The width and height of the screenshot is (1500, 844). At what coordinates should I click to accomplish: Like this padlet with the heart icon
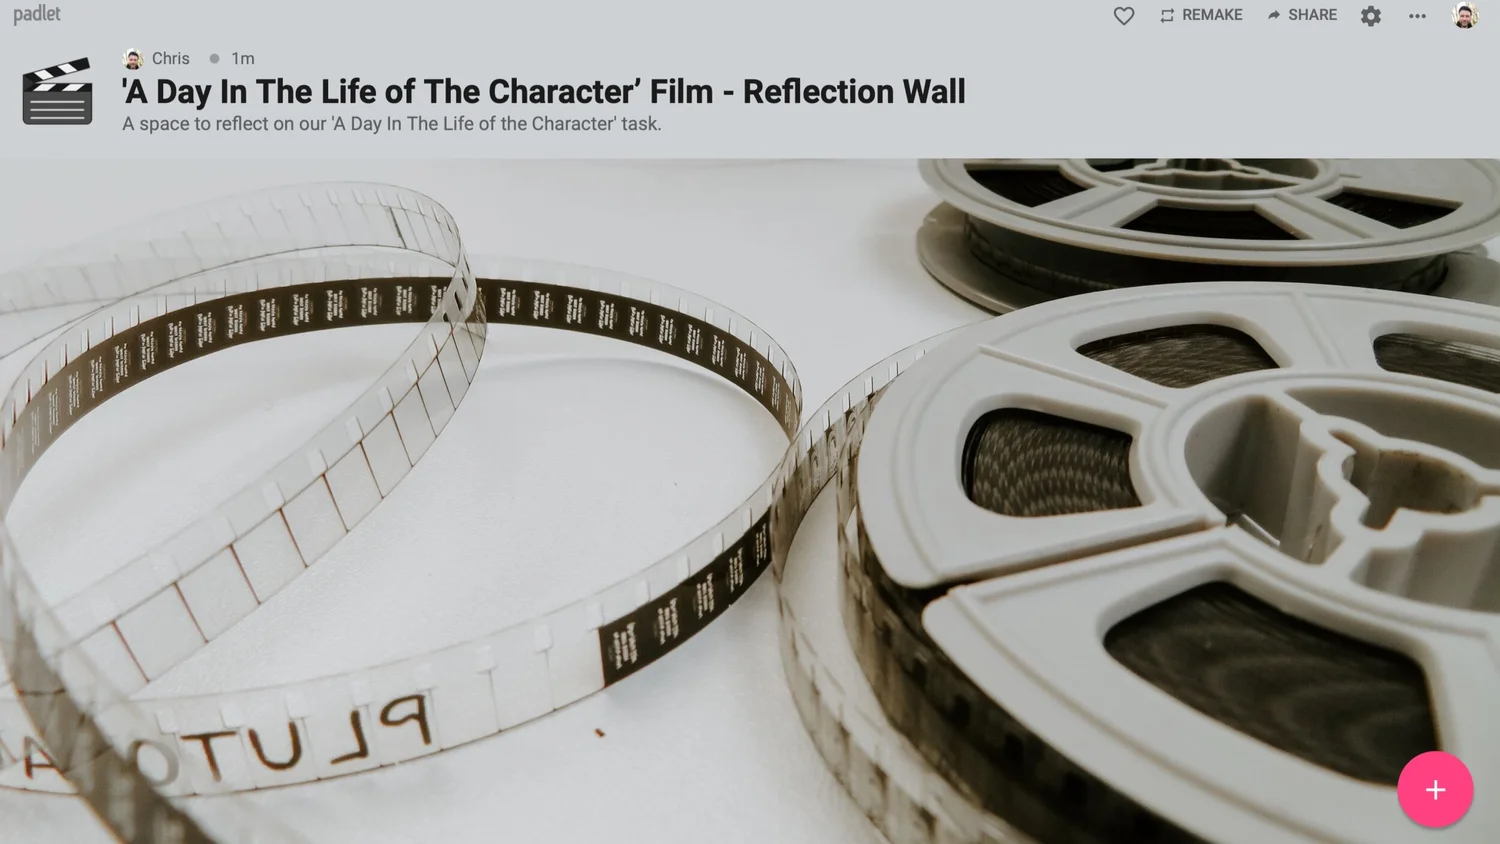pyautogui.click(x=1124, y=16)
